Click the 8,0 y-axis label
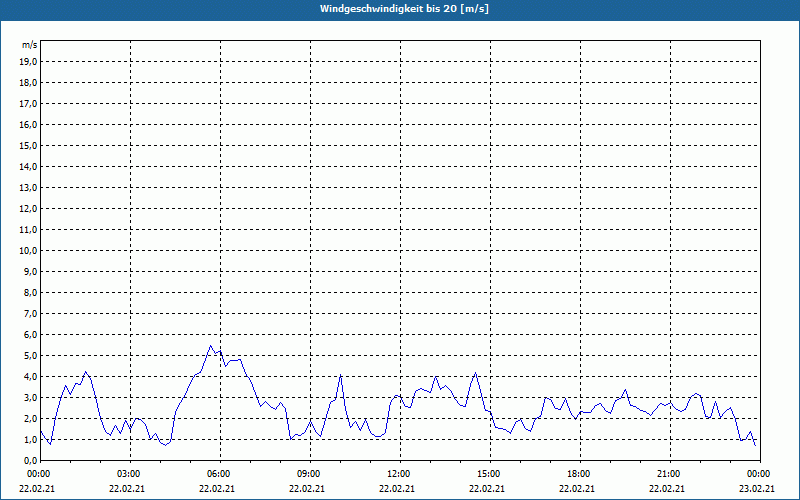 [x=30, y=292]
